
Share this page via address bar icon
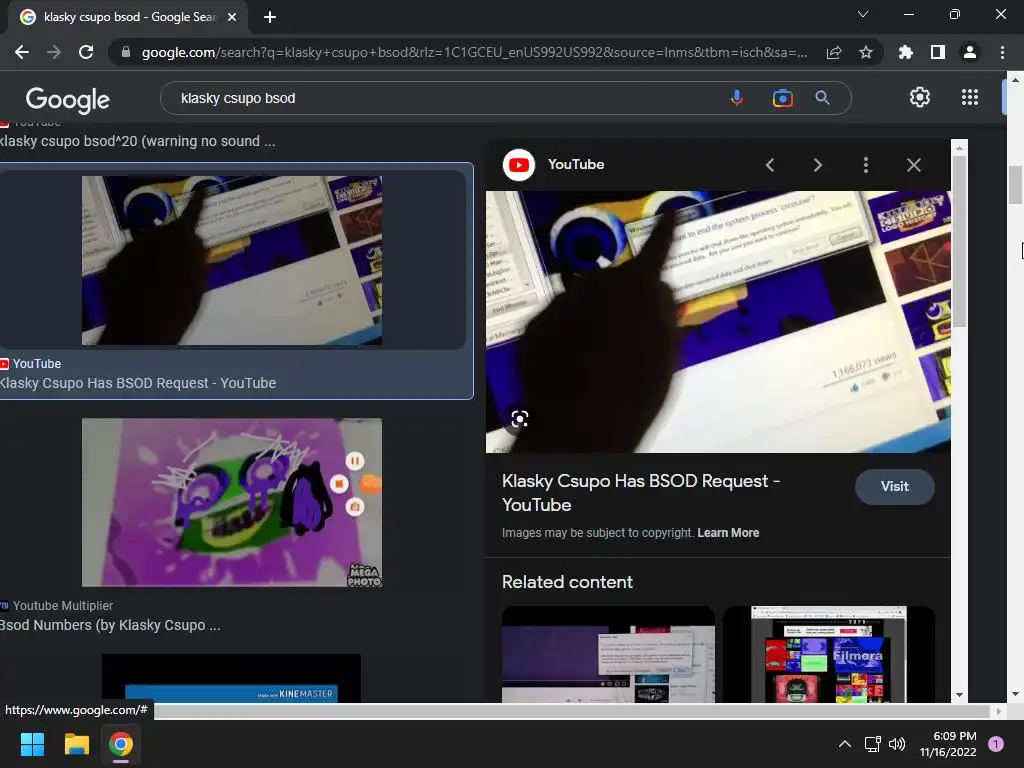(x=834, y=52)
